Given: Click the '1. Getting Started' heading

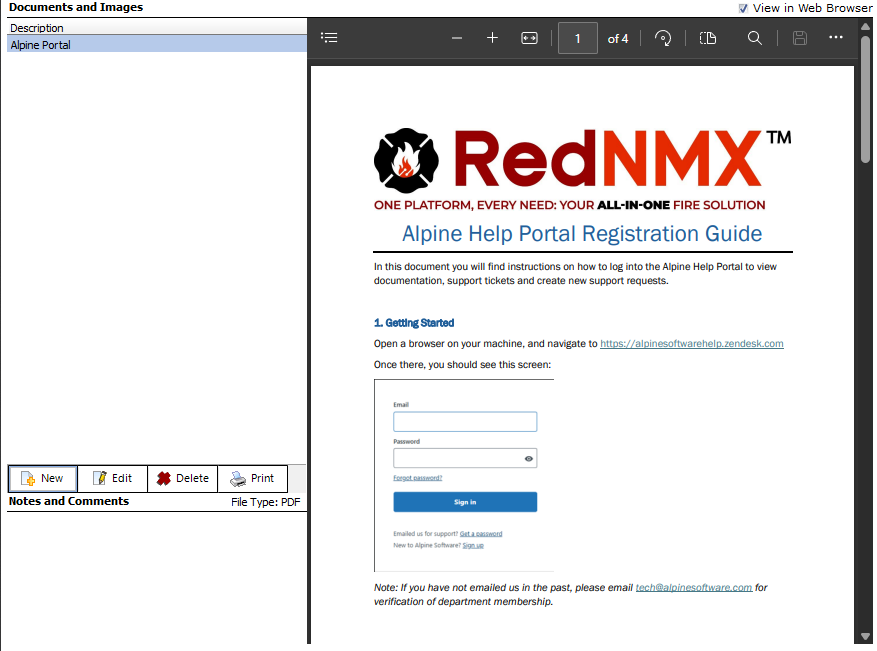Looking at the screenshot, I should pyautogui.click(x=414, y=323).
